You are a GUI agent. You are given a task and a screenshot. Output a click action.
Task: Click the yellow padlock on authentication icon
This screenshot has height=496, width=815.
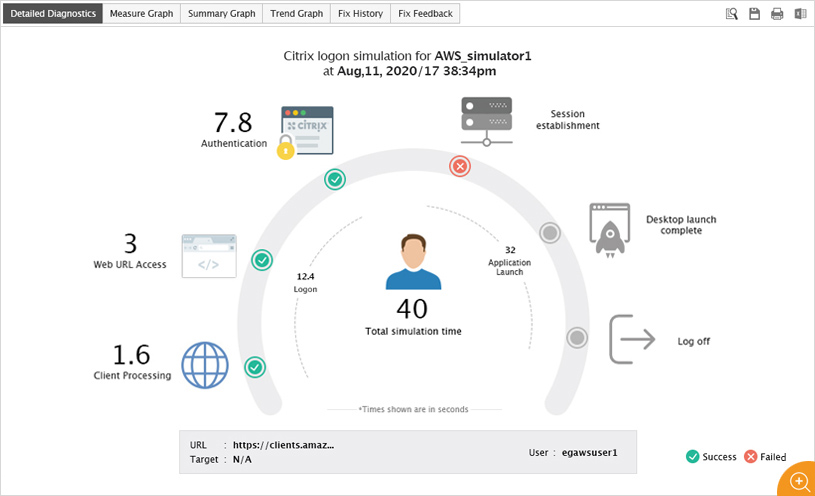coord(285,147)
